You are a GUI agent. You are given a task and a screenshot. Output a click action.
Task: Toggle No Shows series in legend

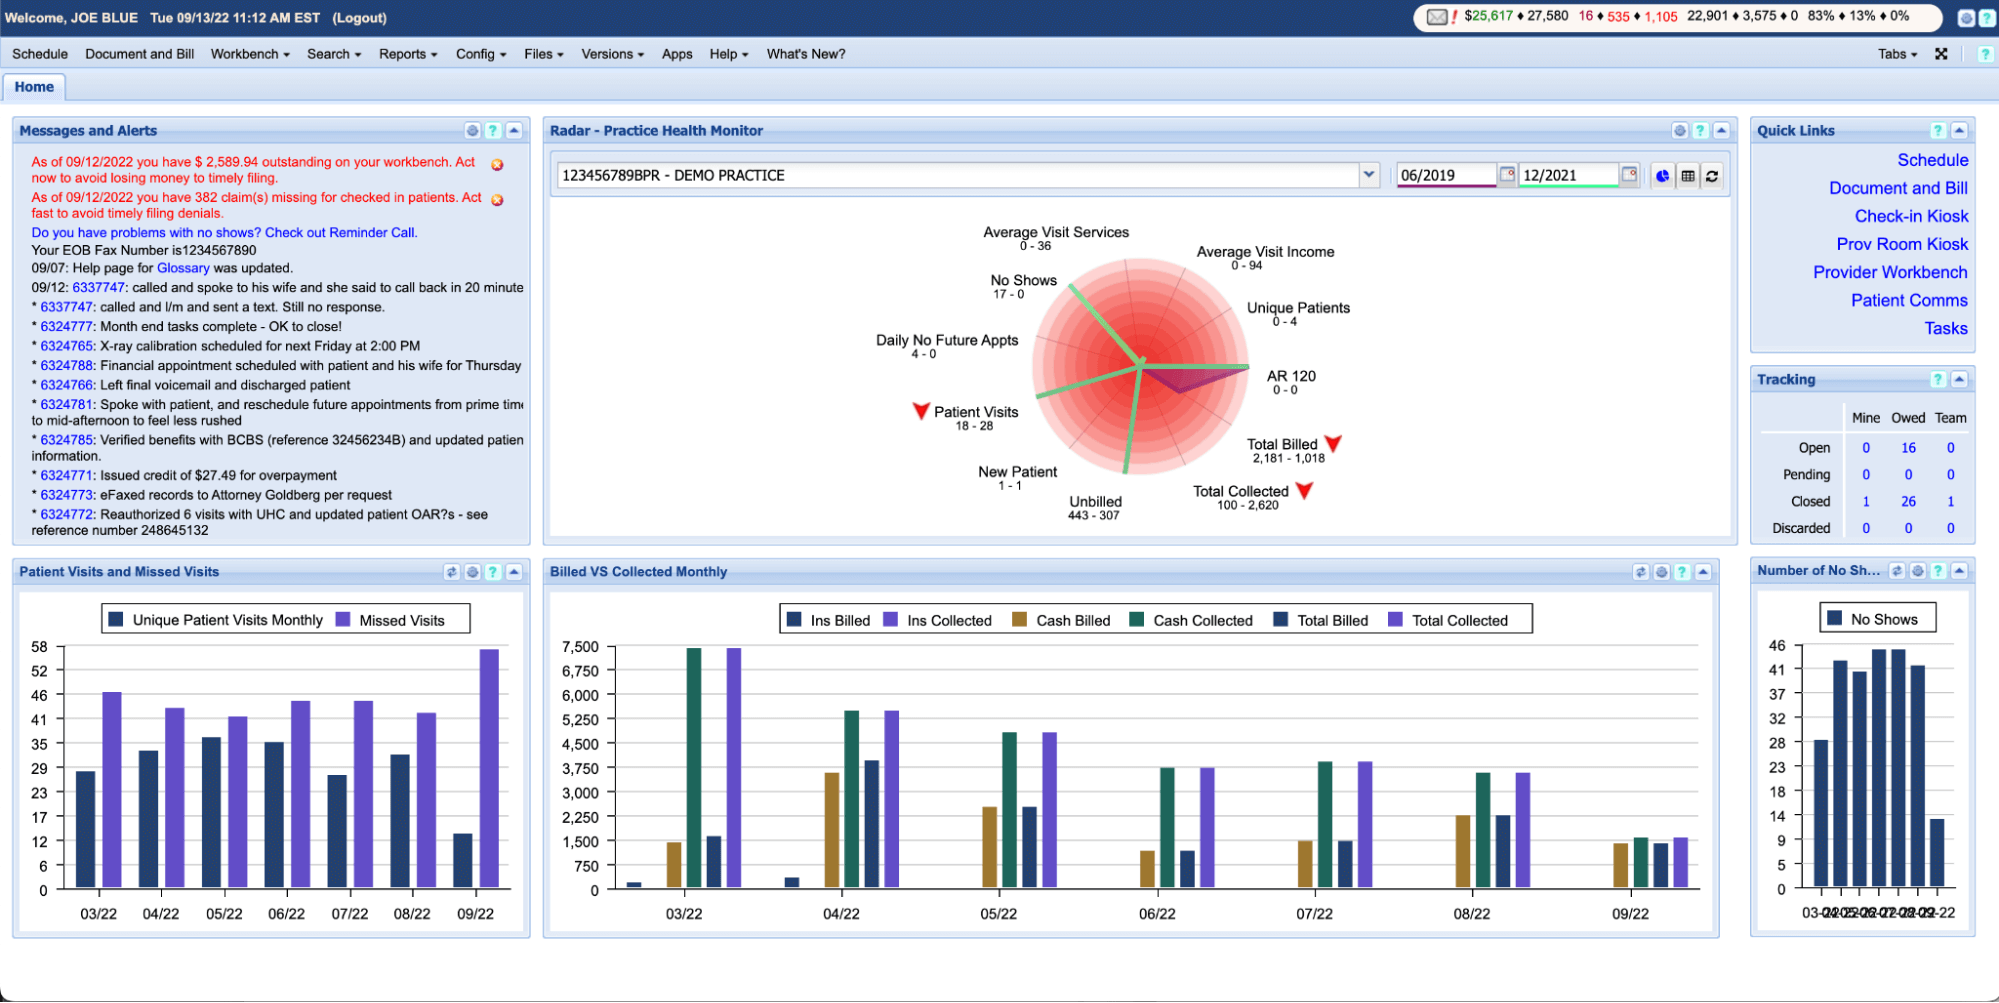1872,620
